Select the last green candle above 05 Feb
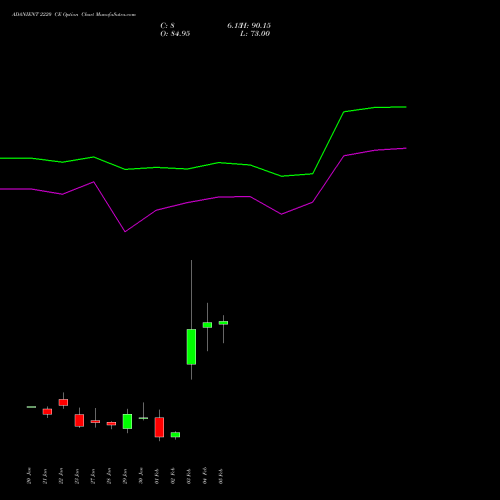Image resolution: width=500 pixels, height=500 pixels. 223,323
